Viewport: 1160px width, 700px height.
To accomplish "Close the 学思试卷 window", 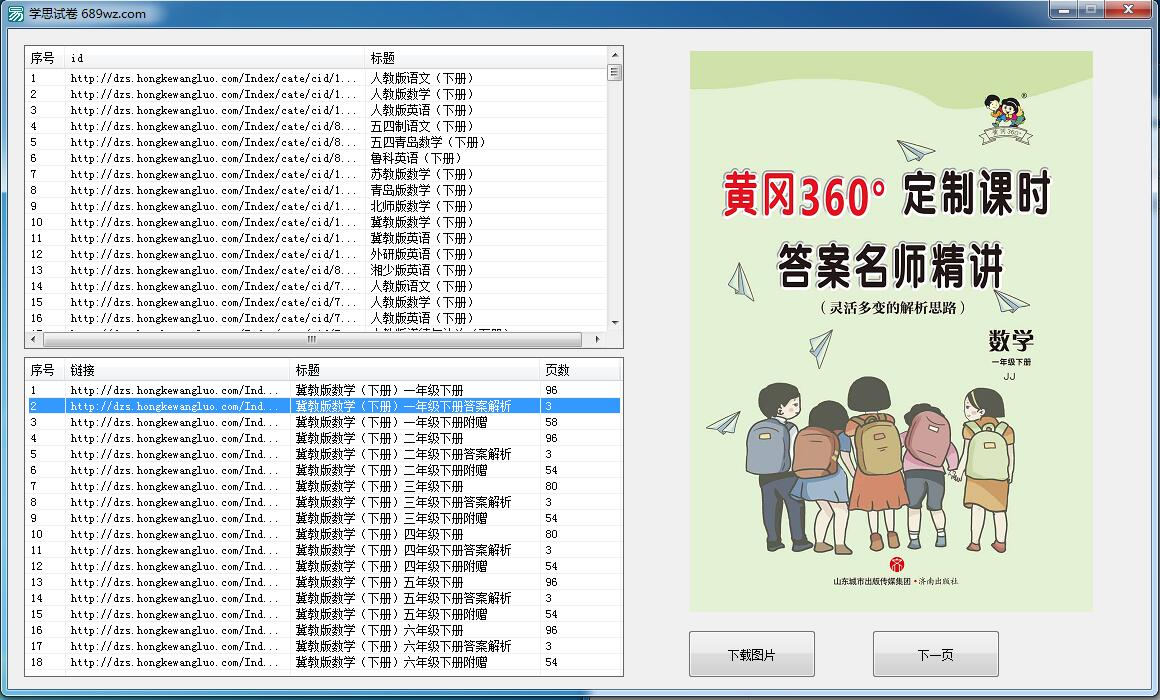I will click(1130, 10).
